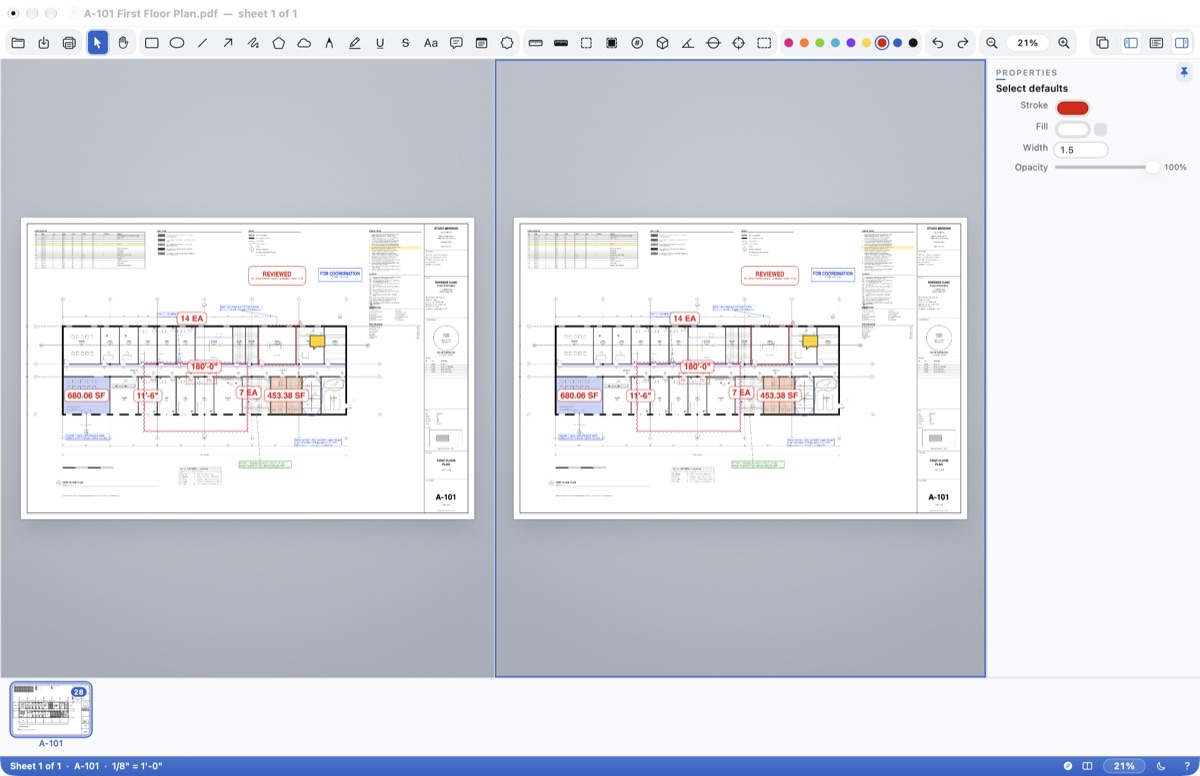1200x776 pixels.
Task: Click the Properties panel heading
Action: (x=1026, y=72)
